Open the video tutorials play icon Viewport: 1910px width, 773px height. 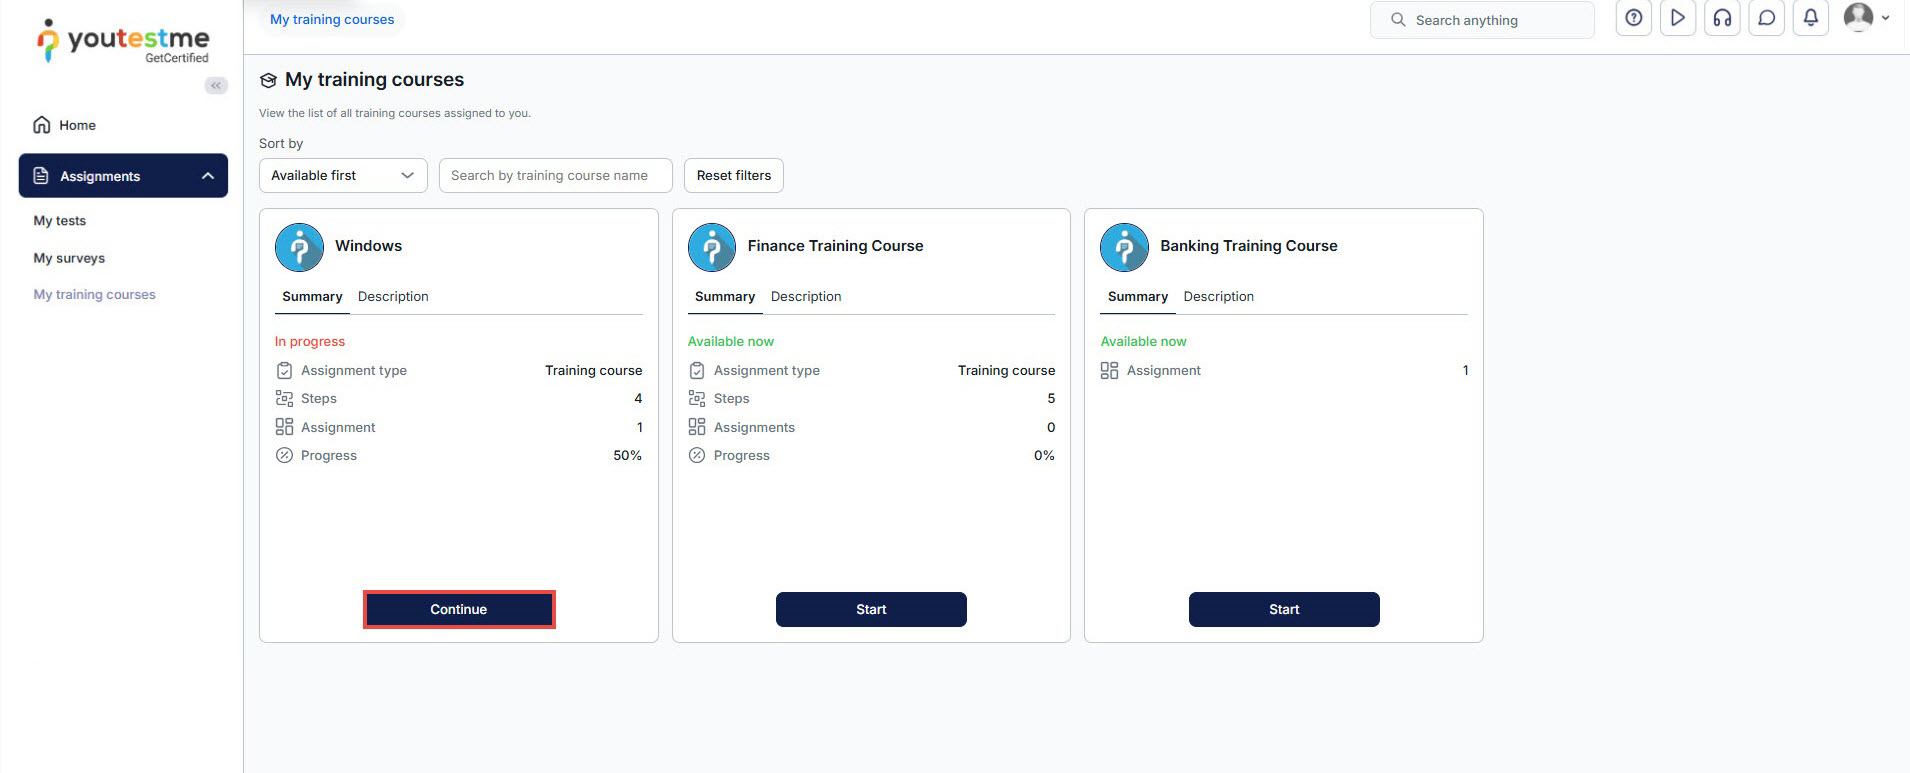[1677, 19]
